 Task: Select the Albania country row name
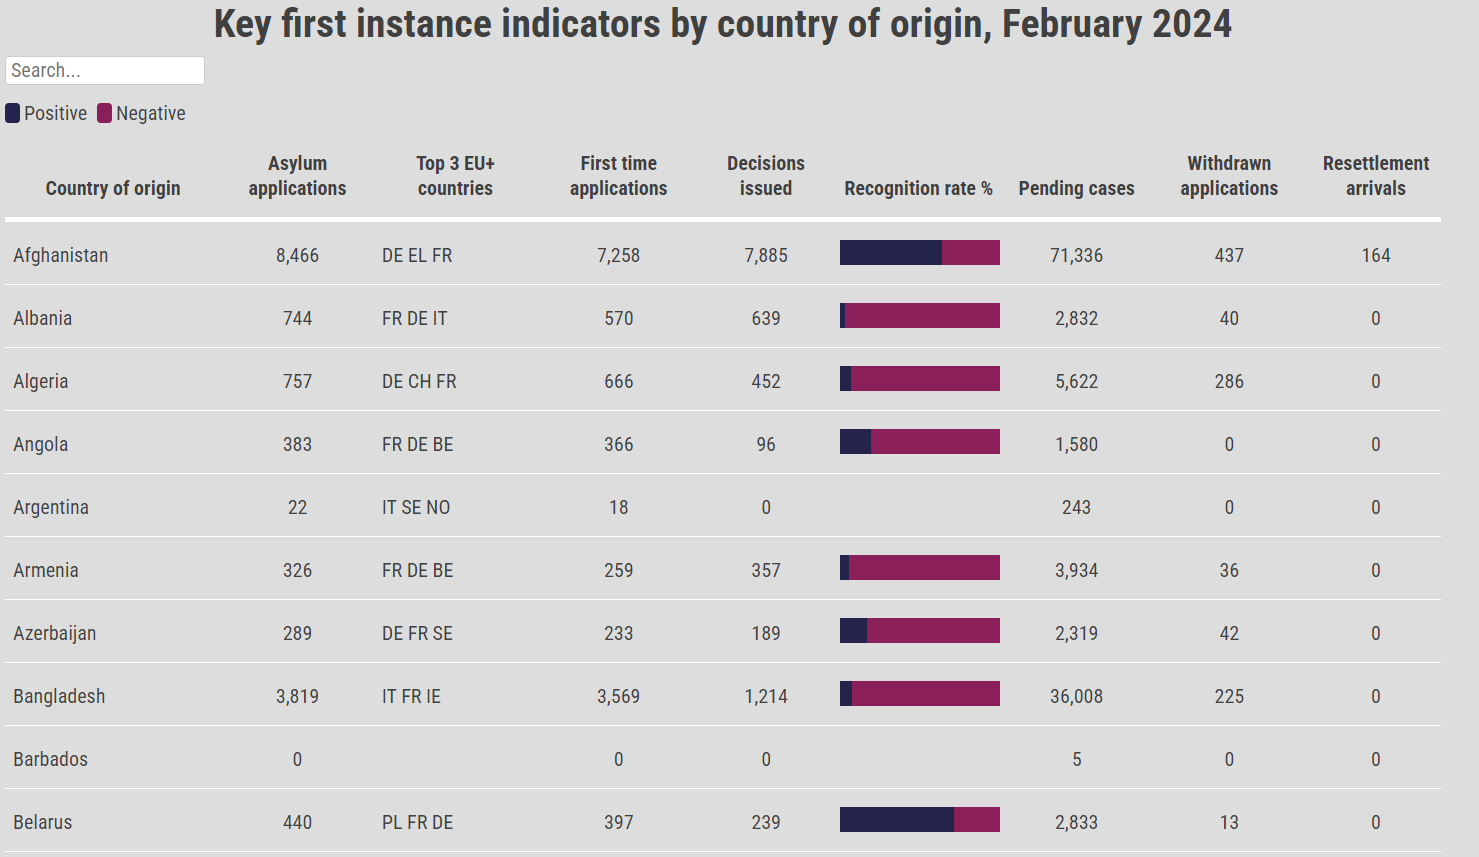point(43,318)
